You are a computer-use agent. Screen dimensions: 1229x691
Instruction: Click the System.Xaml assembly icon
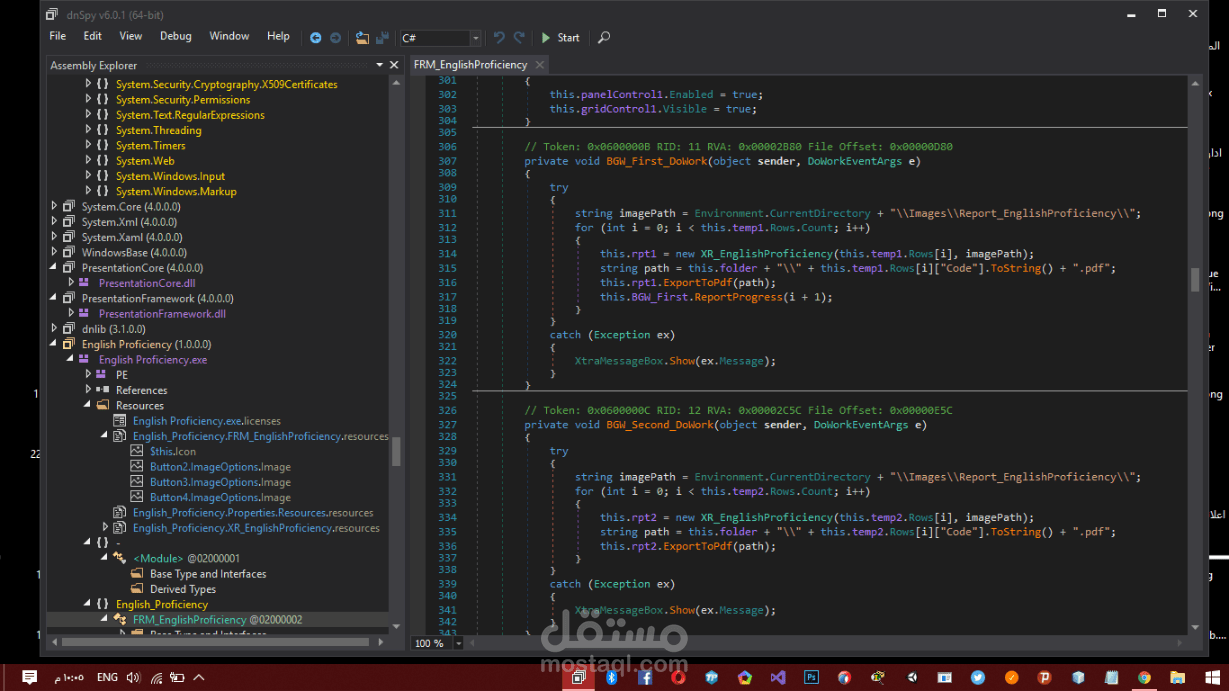(69, 237)
